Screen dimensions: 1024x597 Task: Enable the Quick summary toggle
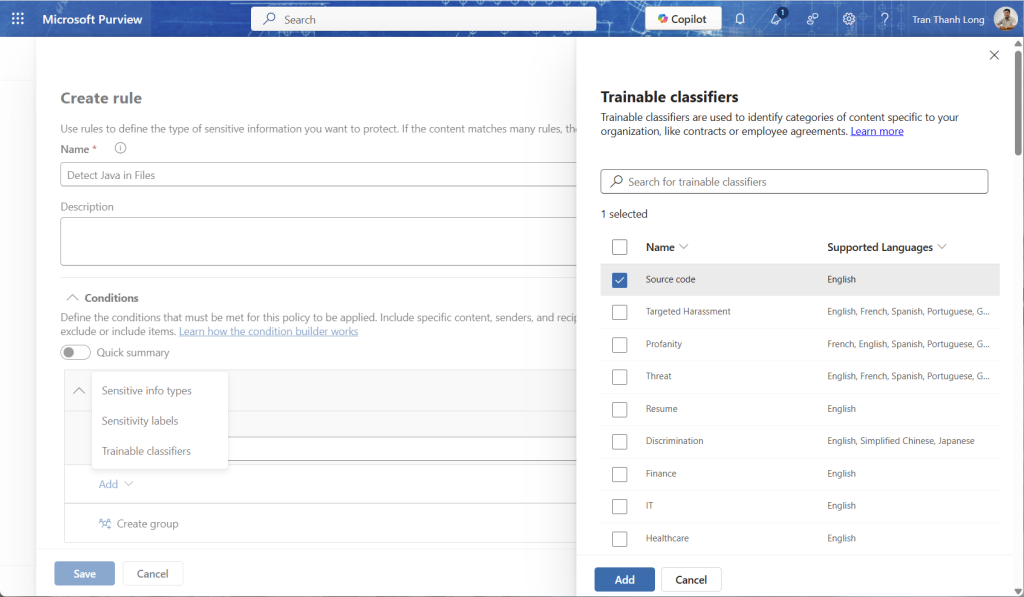click(76, 352)
